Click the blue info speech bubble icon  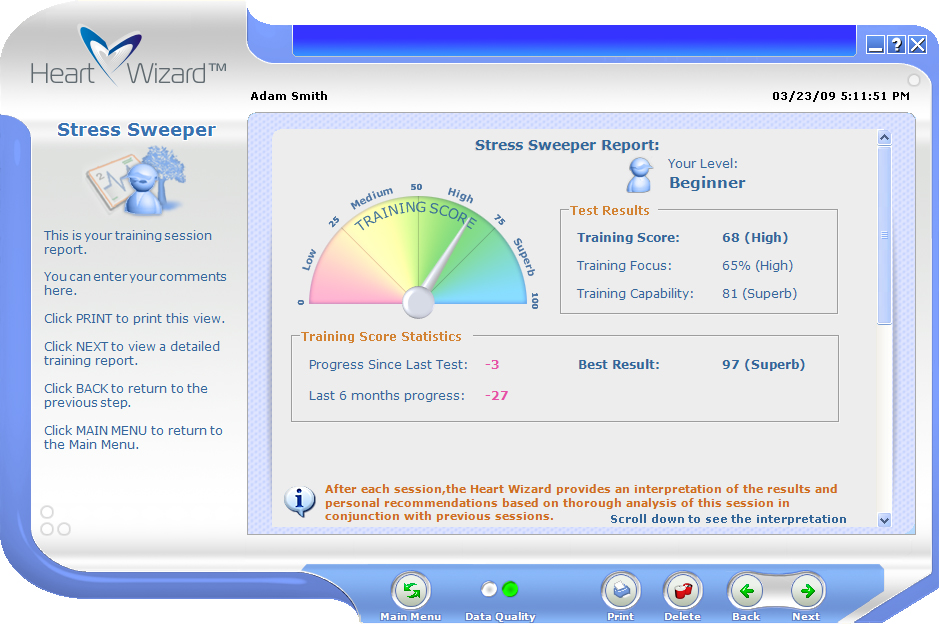tap(300, 501)
